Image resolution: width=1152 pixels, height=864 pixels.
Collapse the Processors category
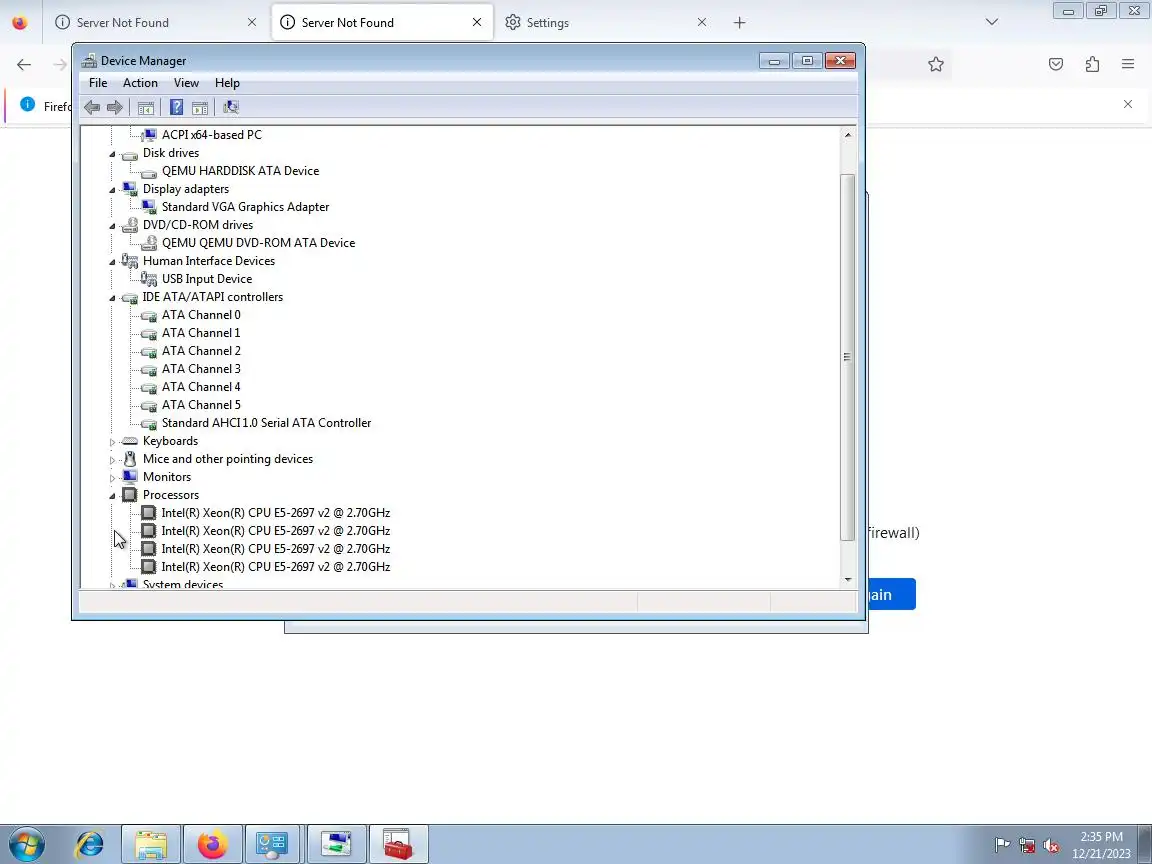[112, 496]
